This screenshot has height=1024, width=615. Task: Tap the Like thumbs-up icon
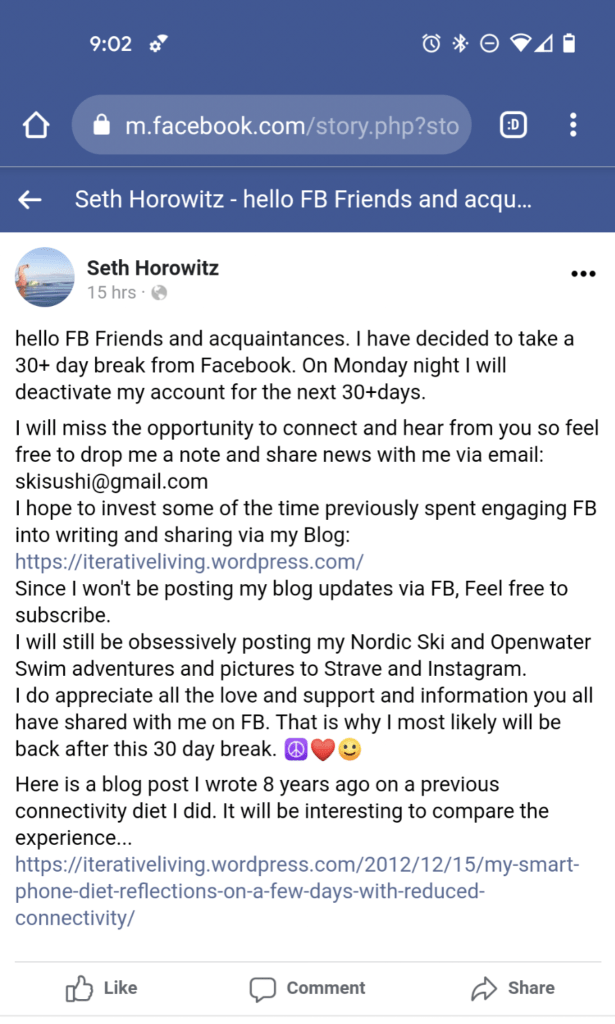pyautogui.click(x=79, y=989)
